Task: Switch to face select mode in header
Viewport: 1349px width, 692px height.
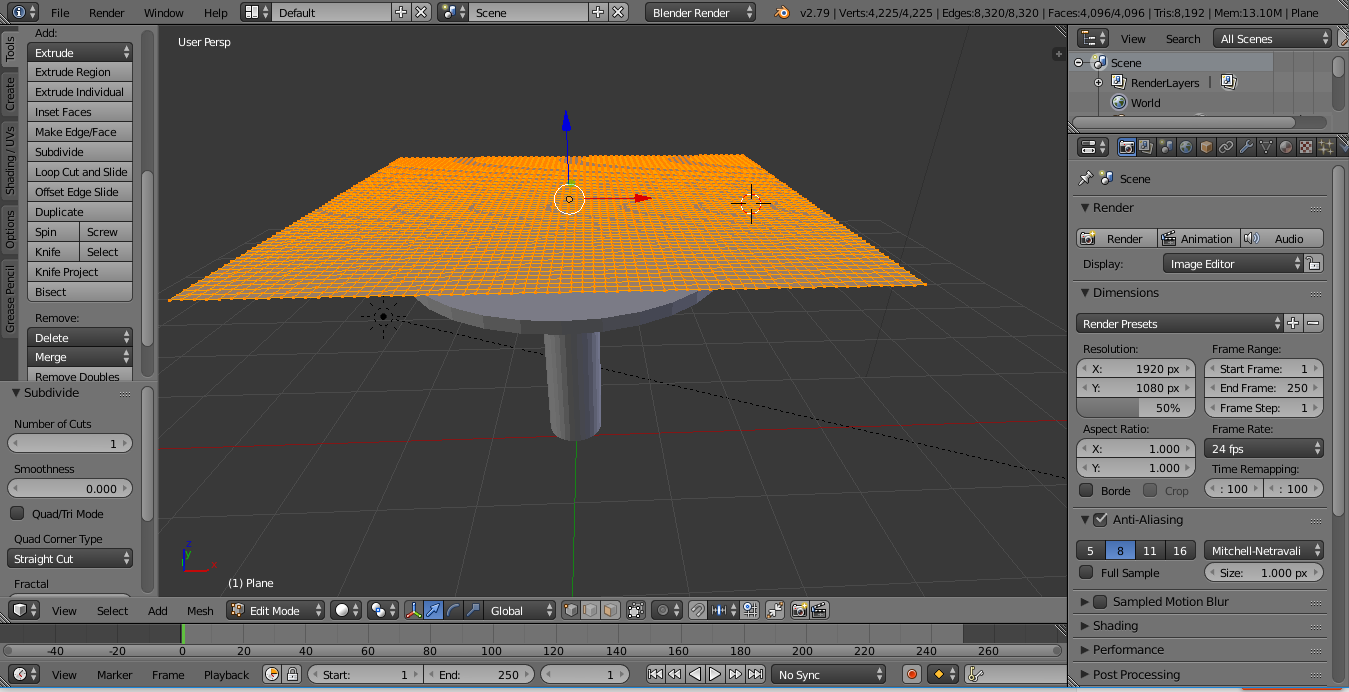Action: click(x=610, y=610)
